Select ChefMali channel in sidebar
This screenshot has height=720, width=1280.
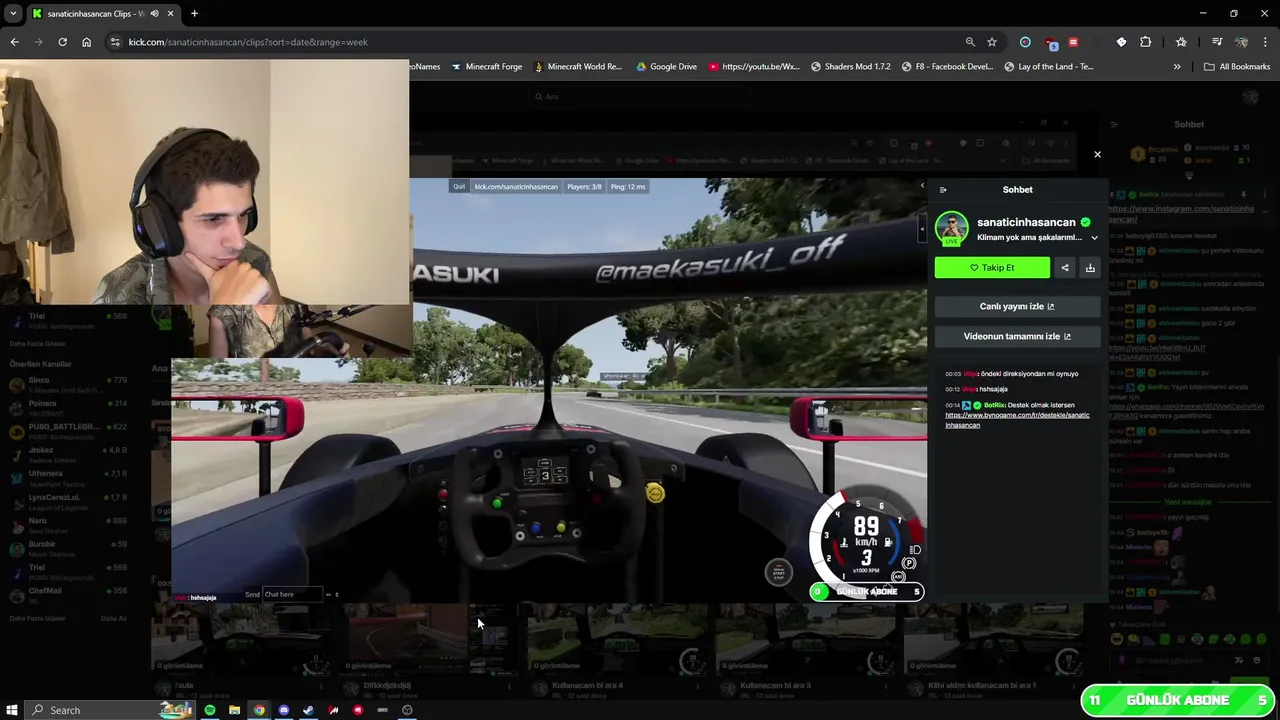(68, 595)
